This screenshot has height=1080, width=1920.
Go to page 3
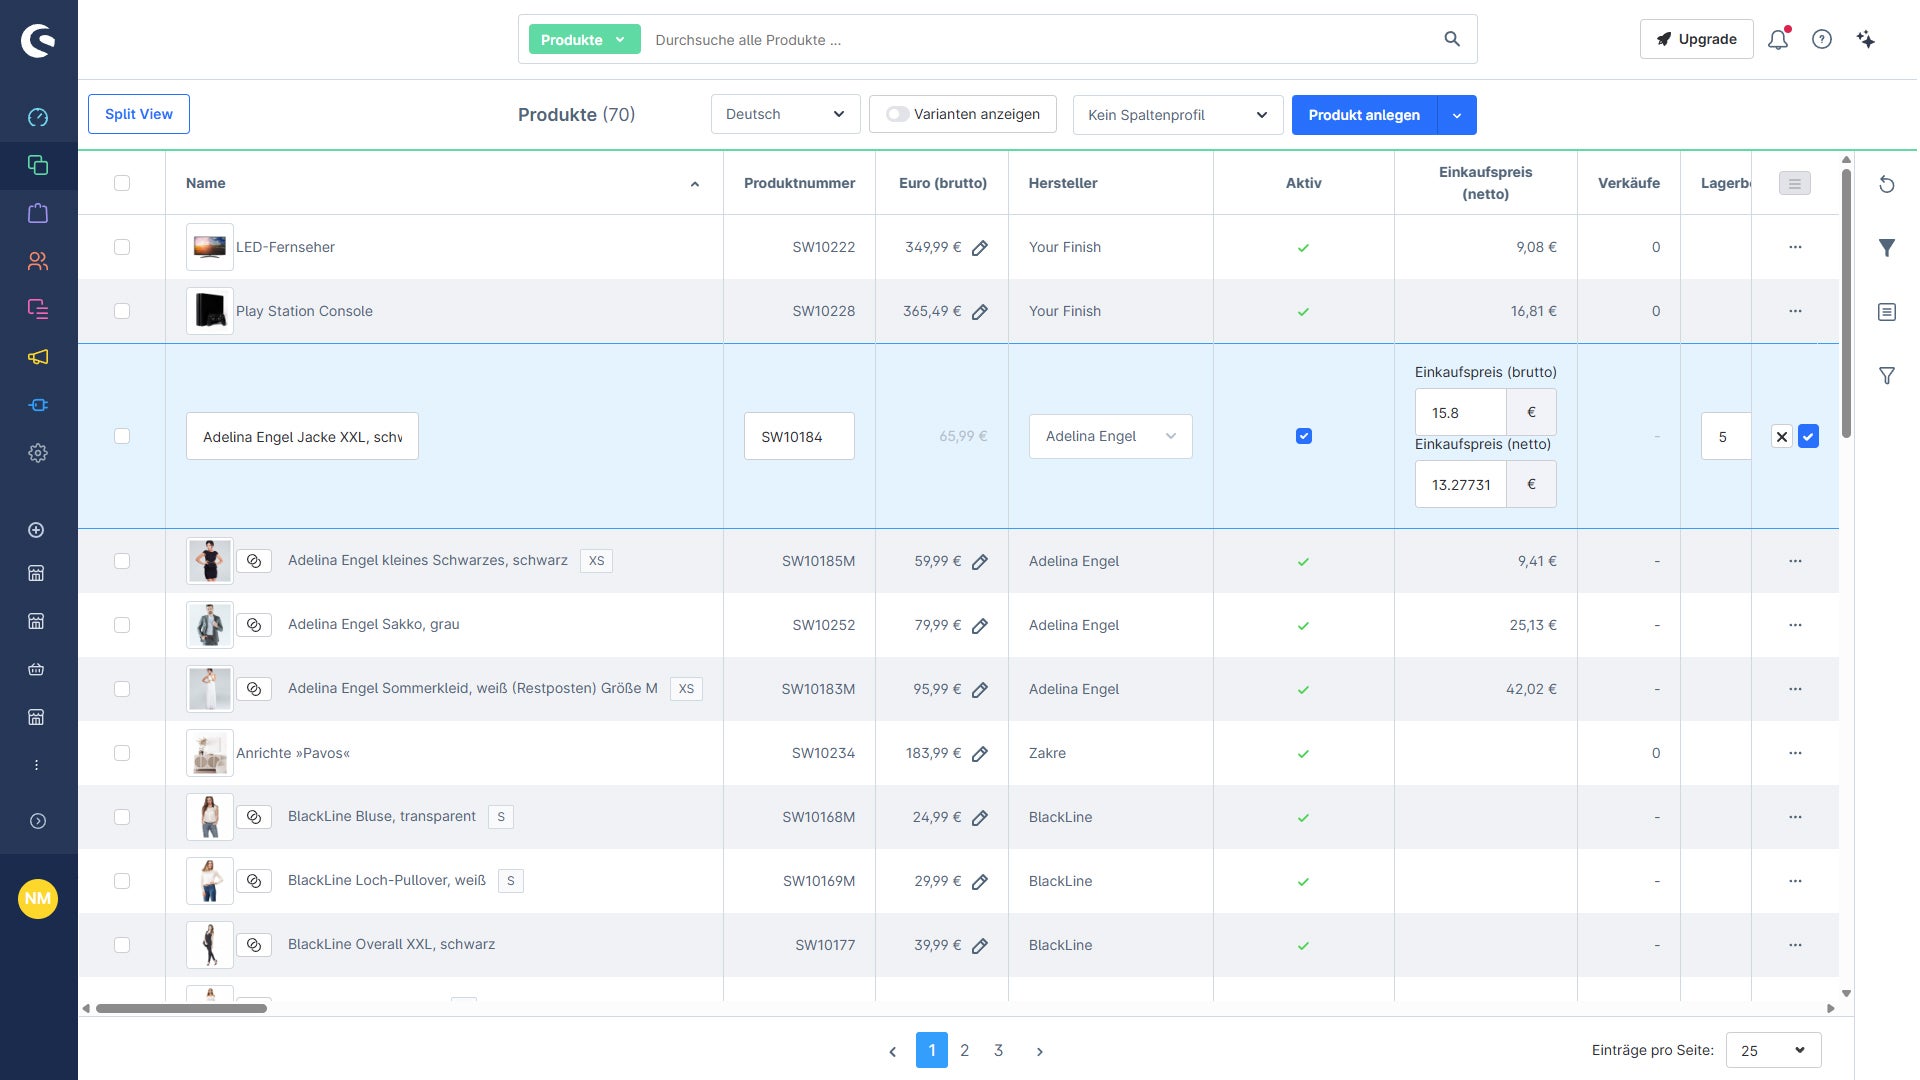coord(998,1050)
